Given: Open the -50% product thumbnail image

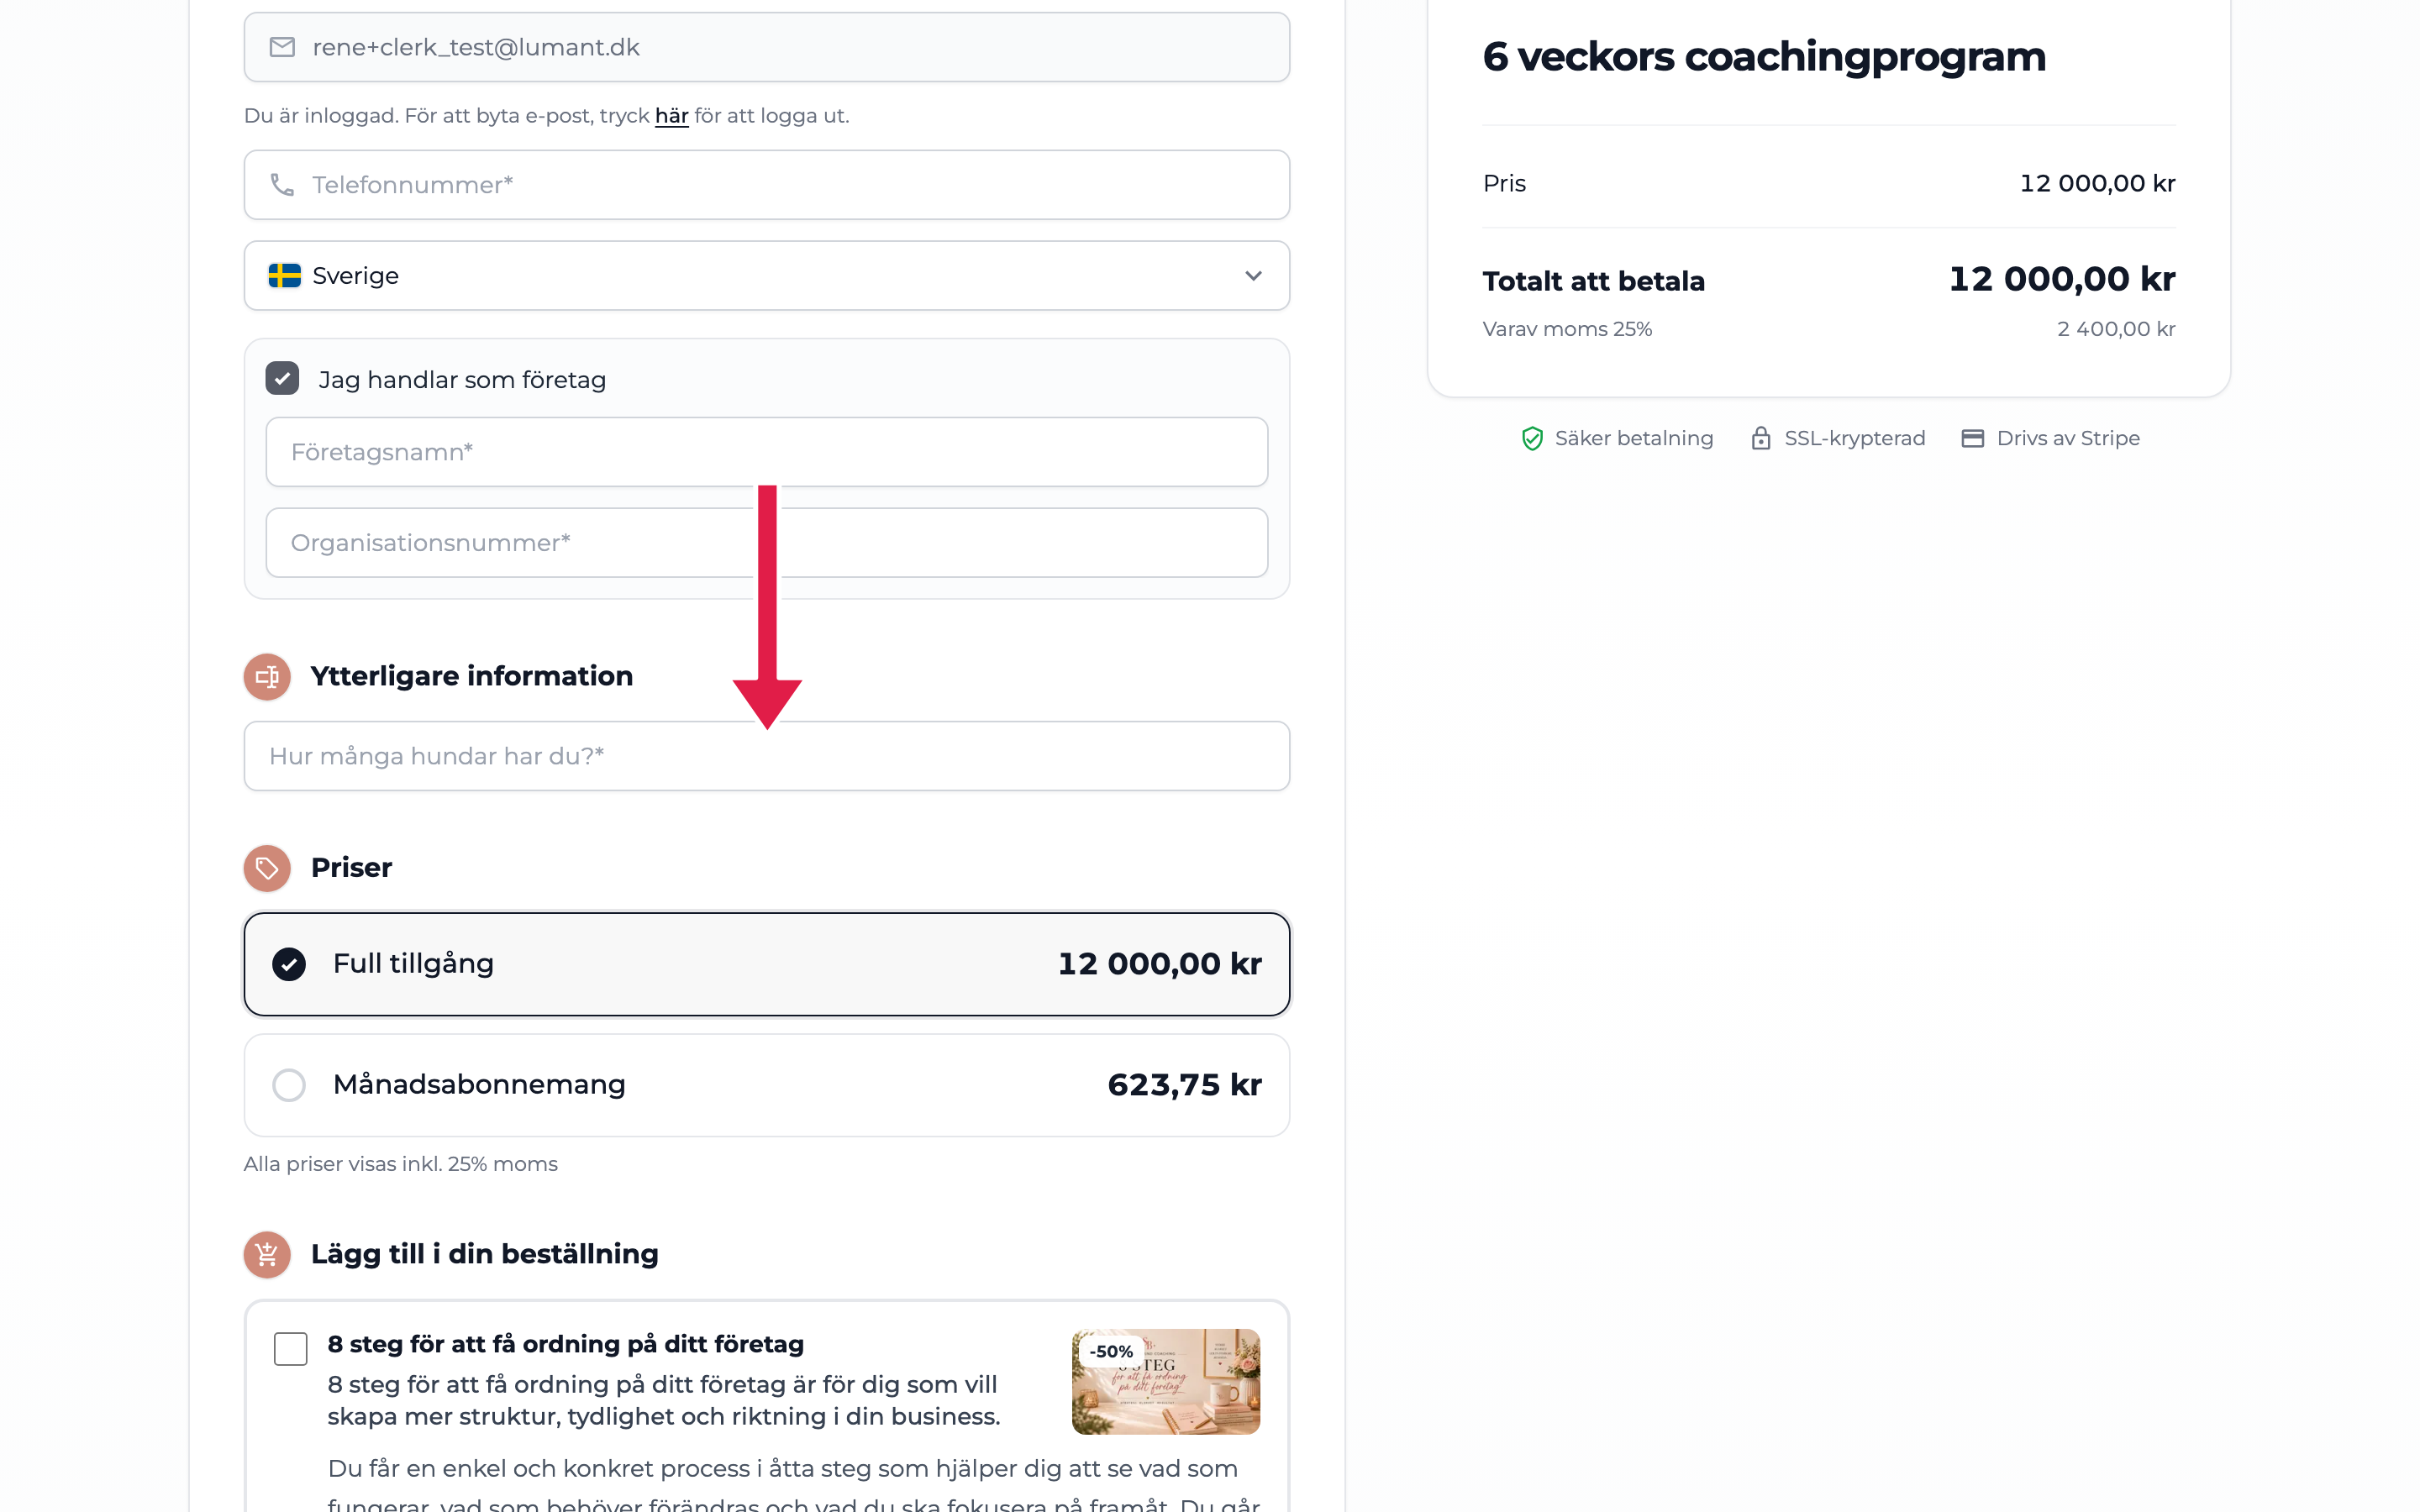Looking at the screenshot, I should click(1166, 1381).
